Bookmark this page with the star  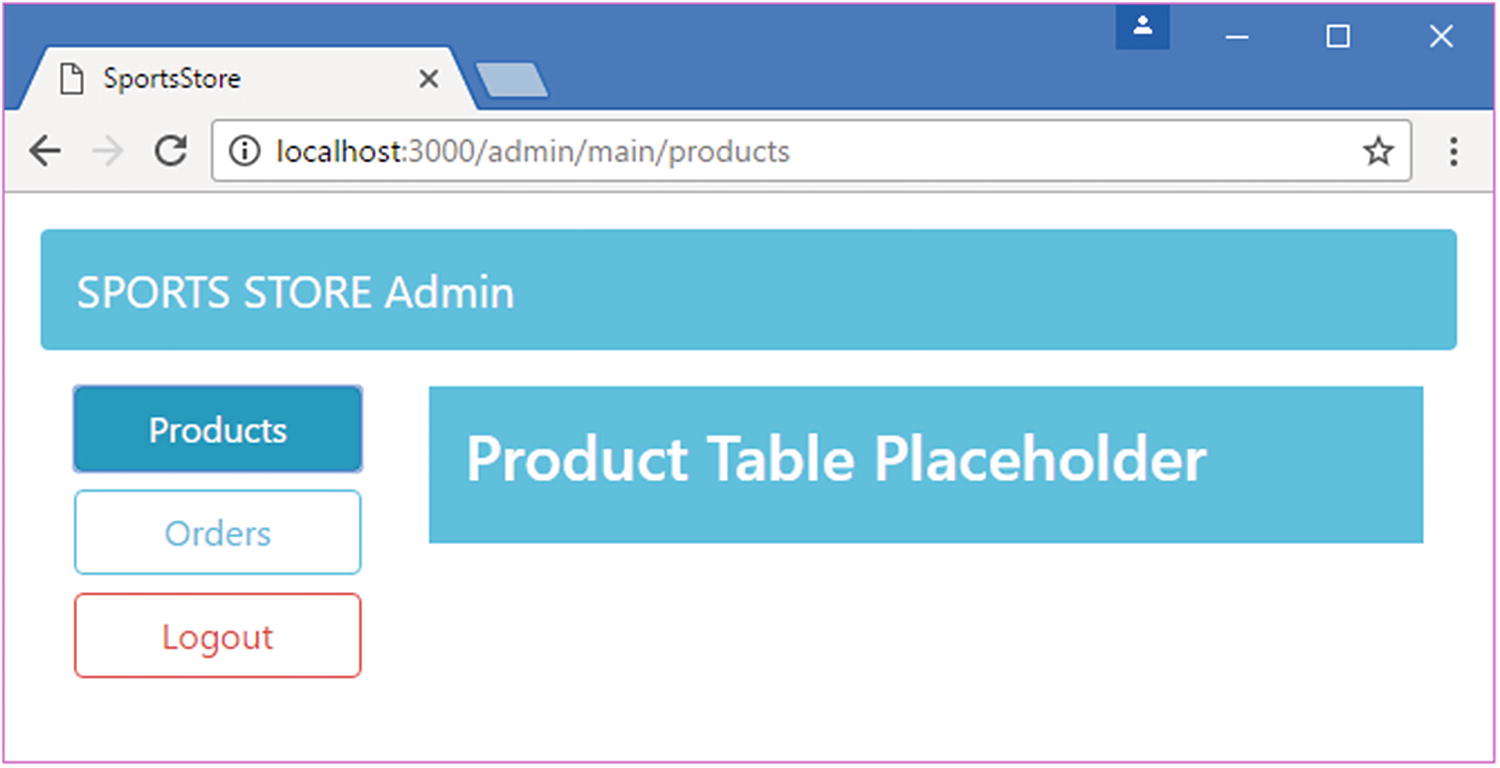[x=1378, y=151]
